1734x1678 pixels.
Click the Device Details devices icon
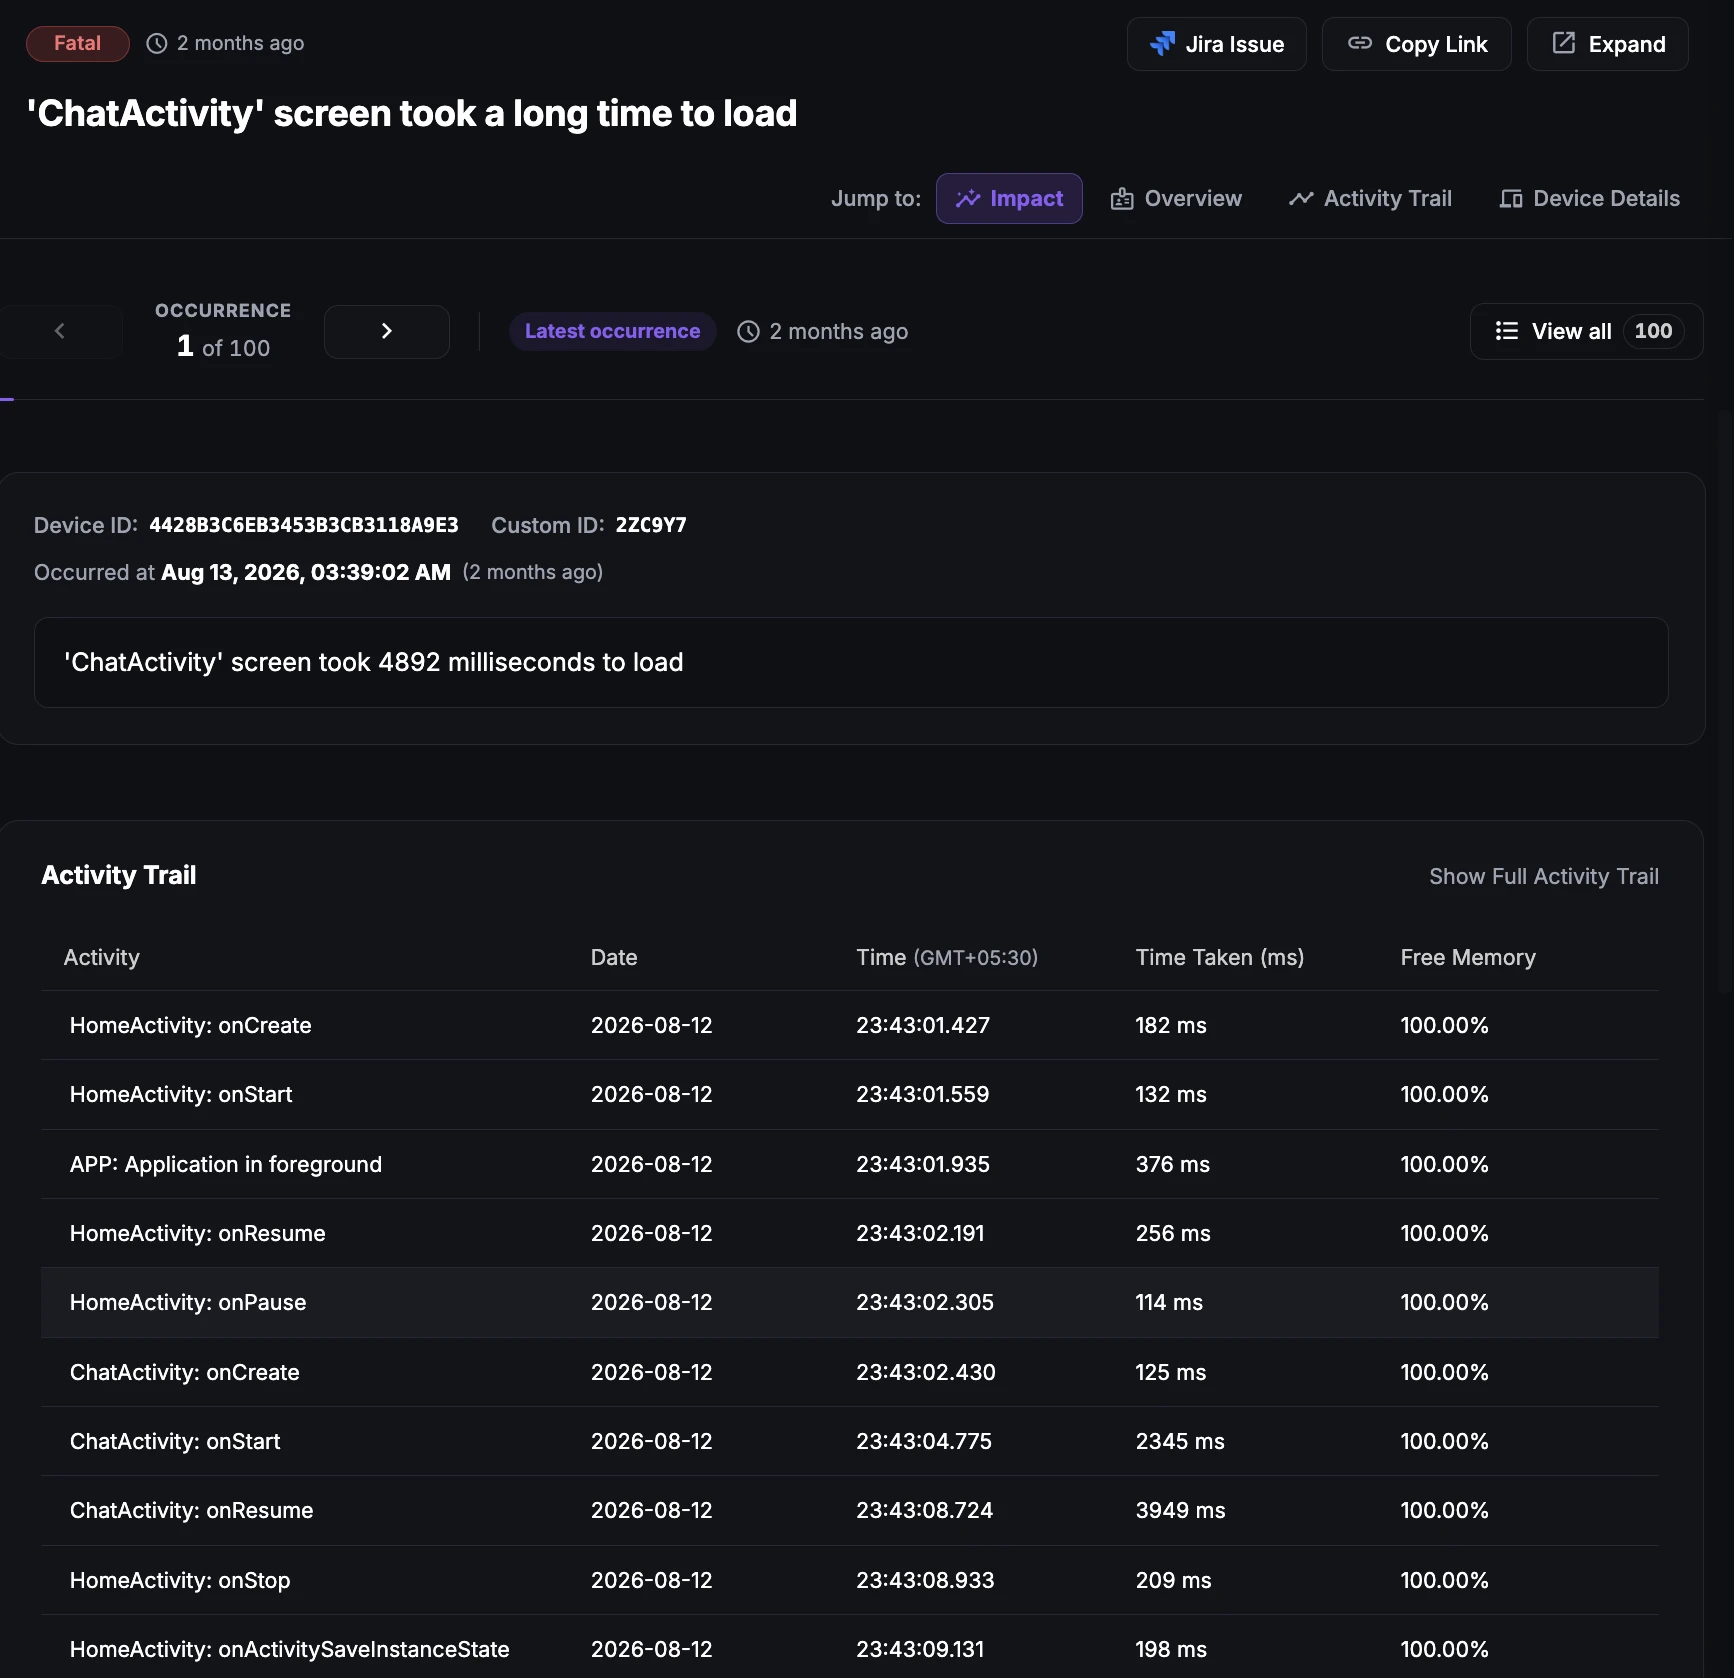[1510, 199]
